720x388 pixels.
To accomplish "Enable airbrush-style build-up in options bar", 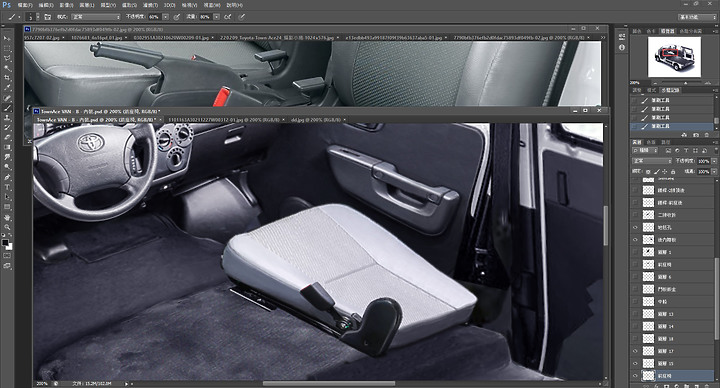I will tap(228, 17).
